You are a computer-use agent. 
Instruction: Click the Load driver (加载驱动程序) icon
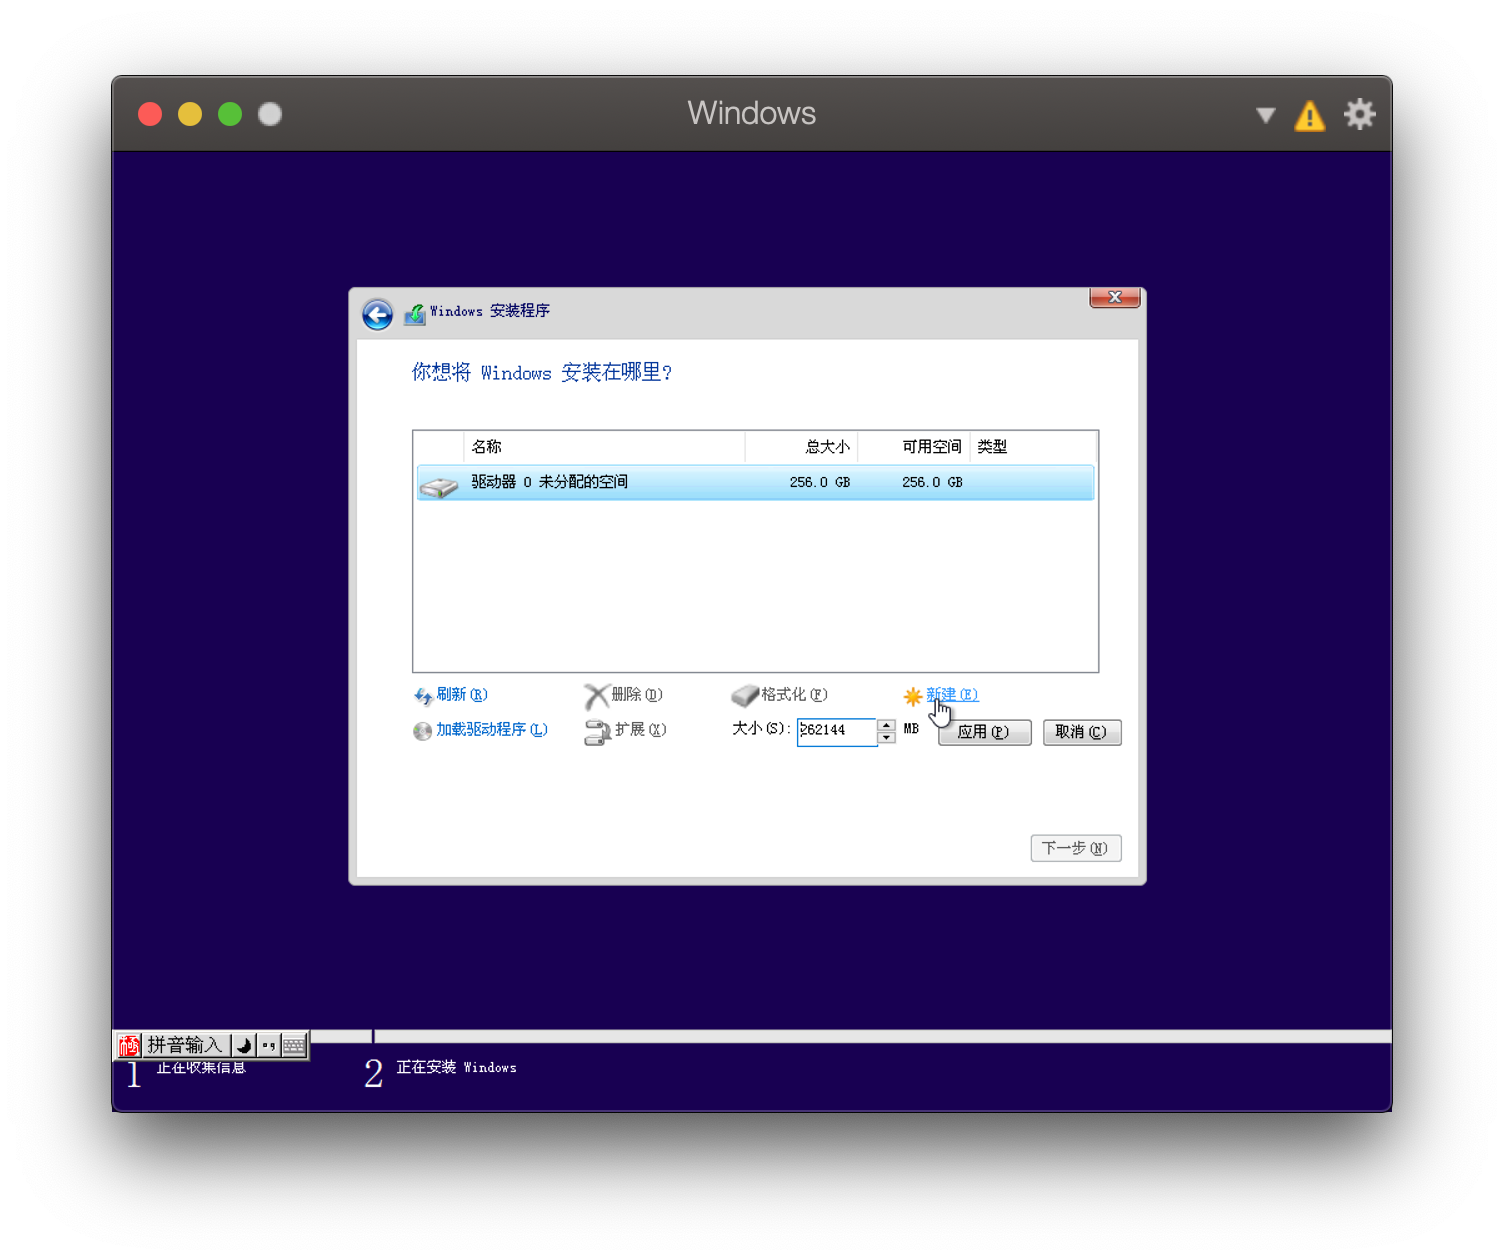click(421, 730)
